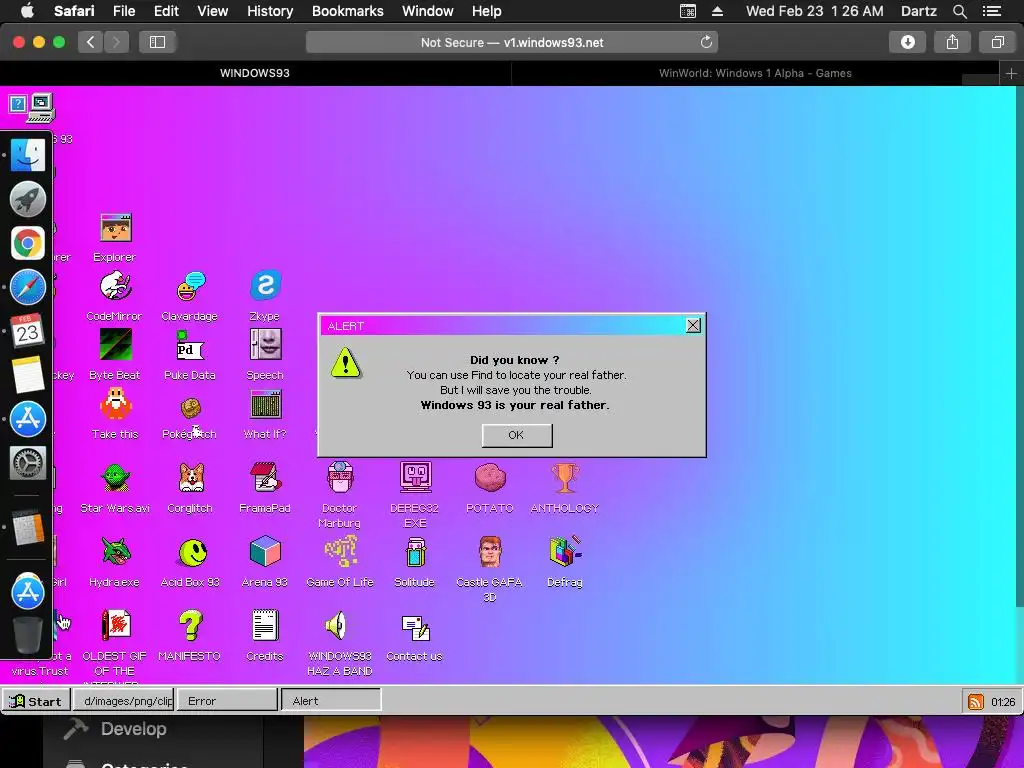
Task: Open Launchpad from the Dock
Action: (27, 199)
